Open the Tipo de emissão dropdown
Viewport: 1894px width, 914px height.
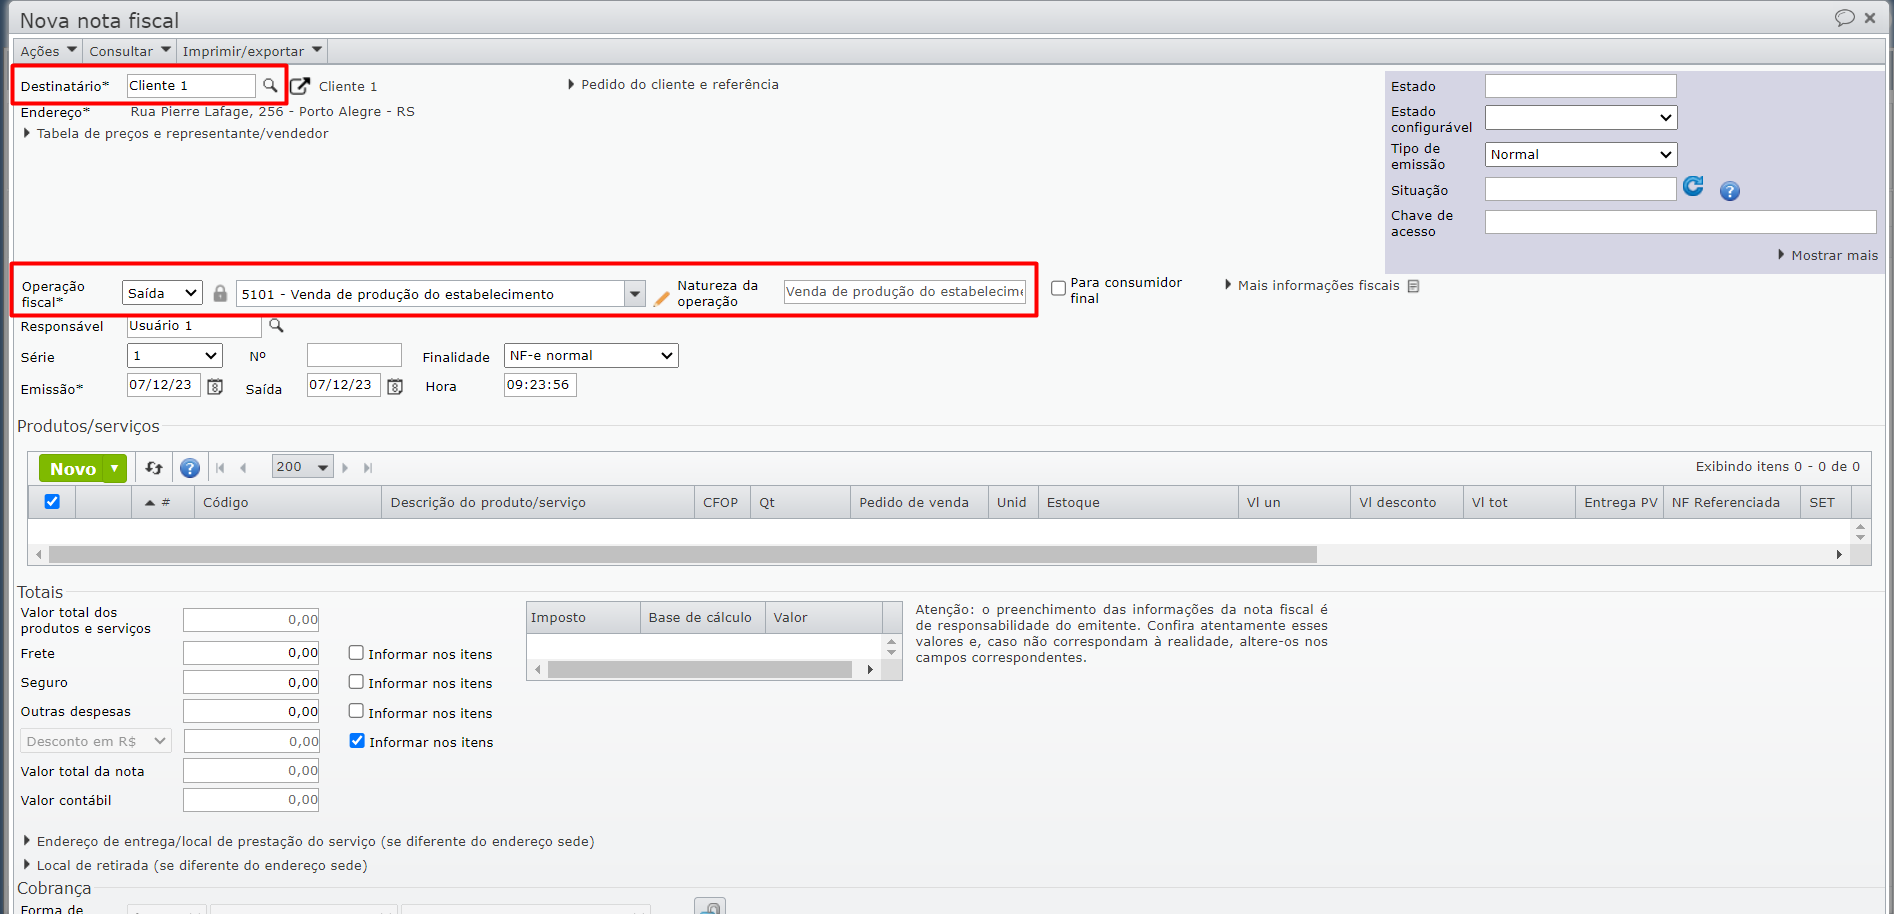pos(1580,155)
